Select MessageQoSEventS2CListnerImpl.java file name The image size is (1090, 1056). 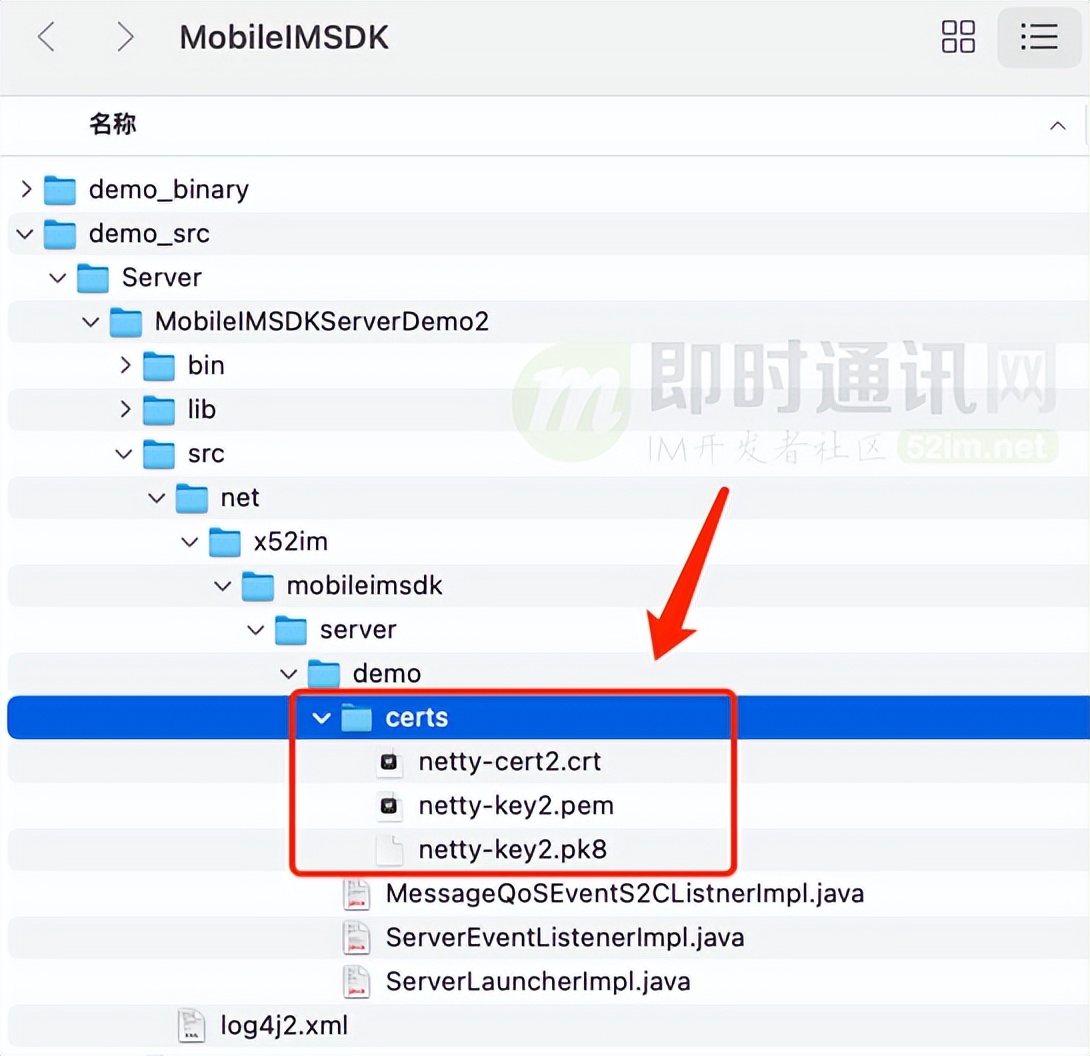pos(625,893)
